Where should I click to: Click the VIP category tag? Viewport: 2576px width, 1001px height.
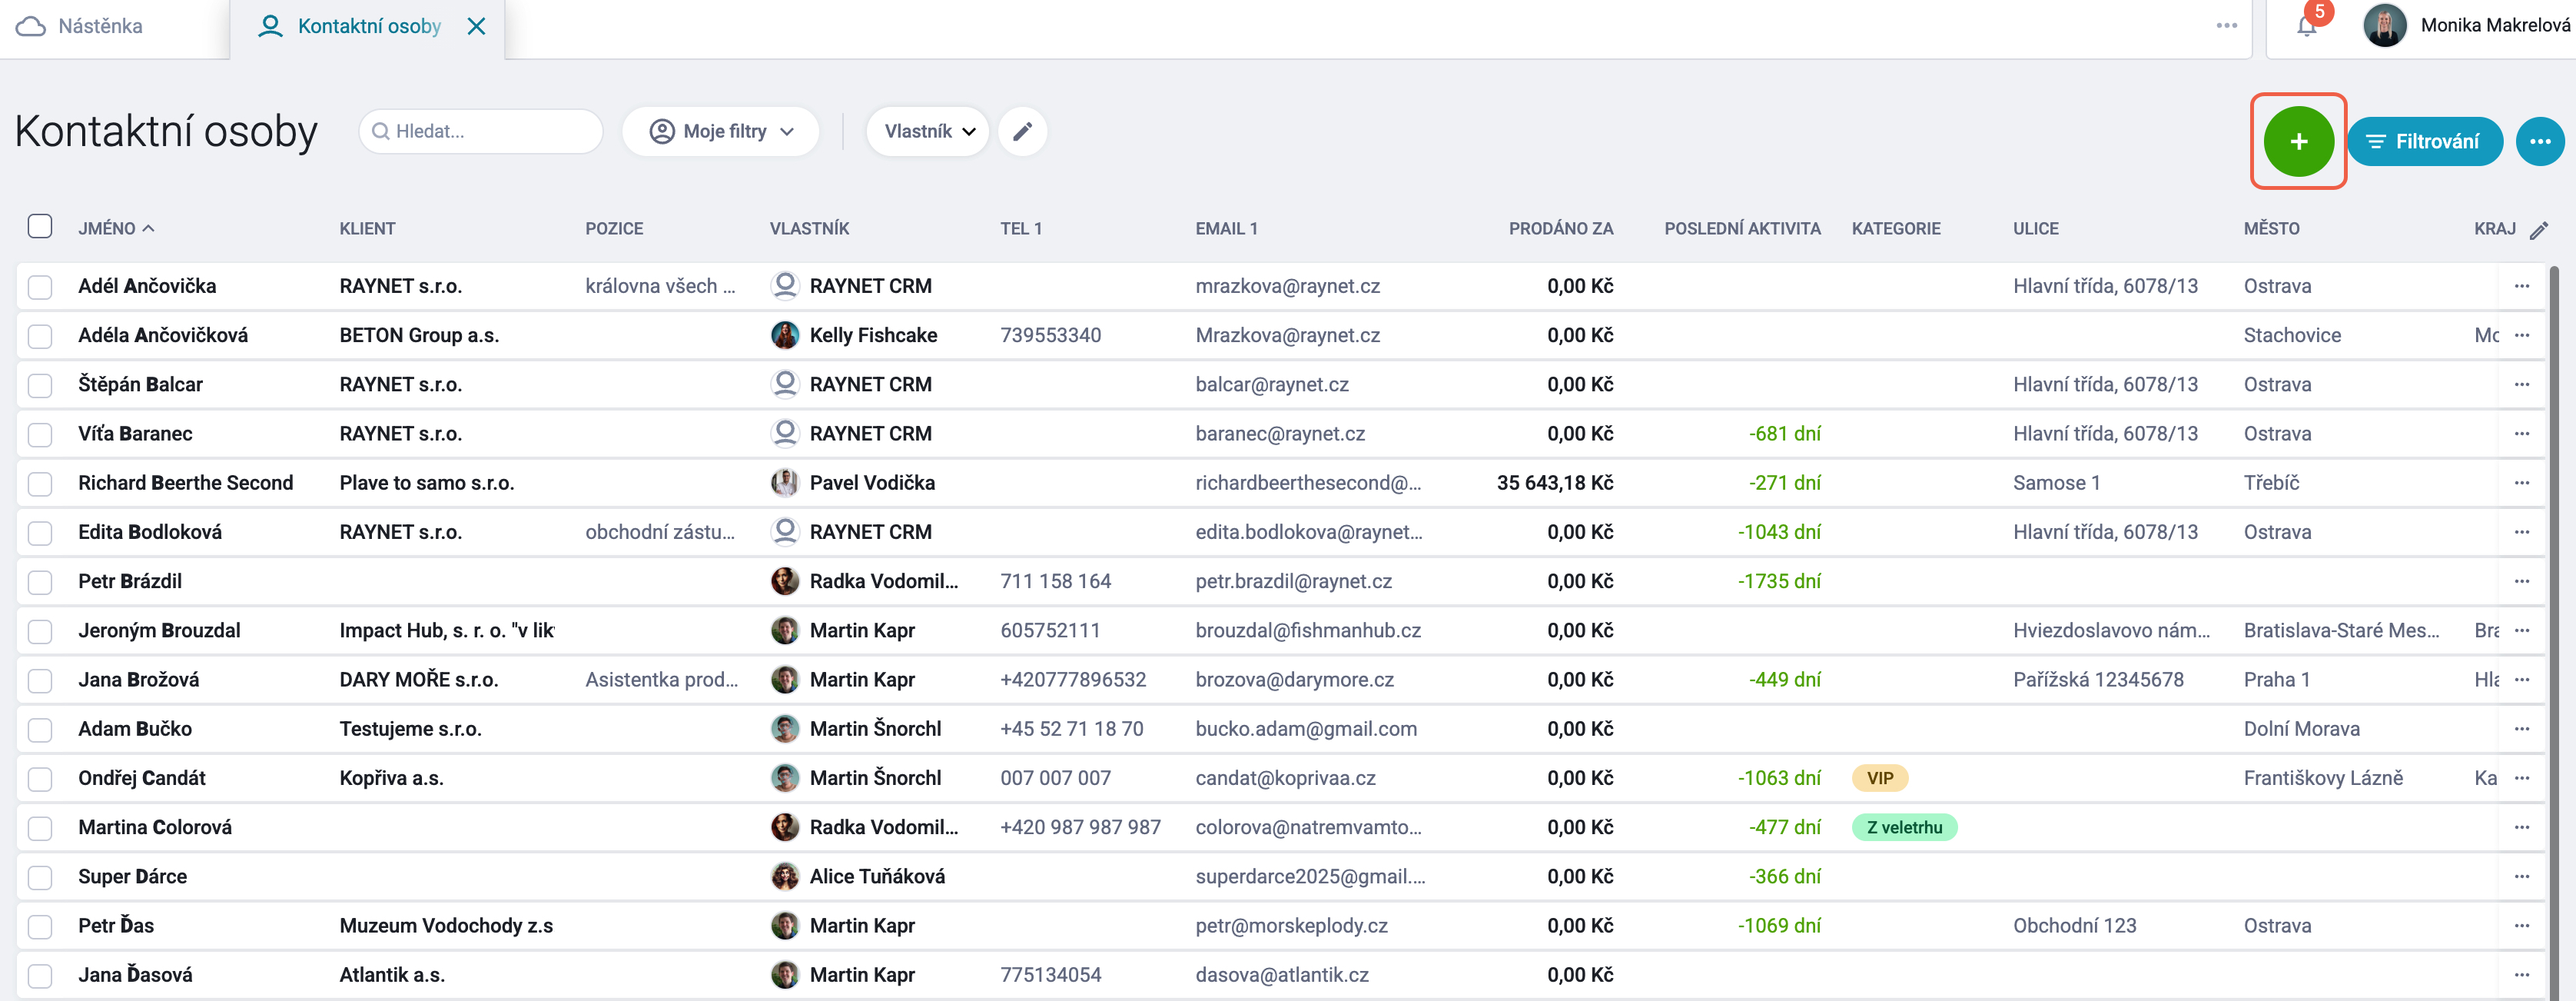[1879, 778]
